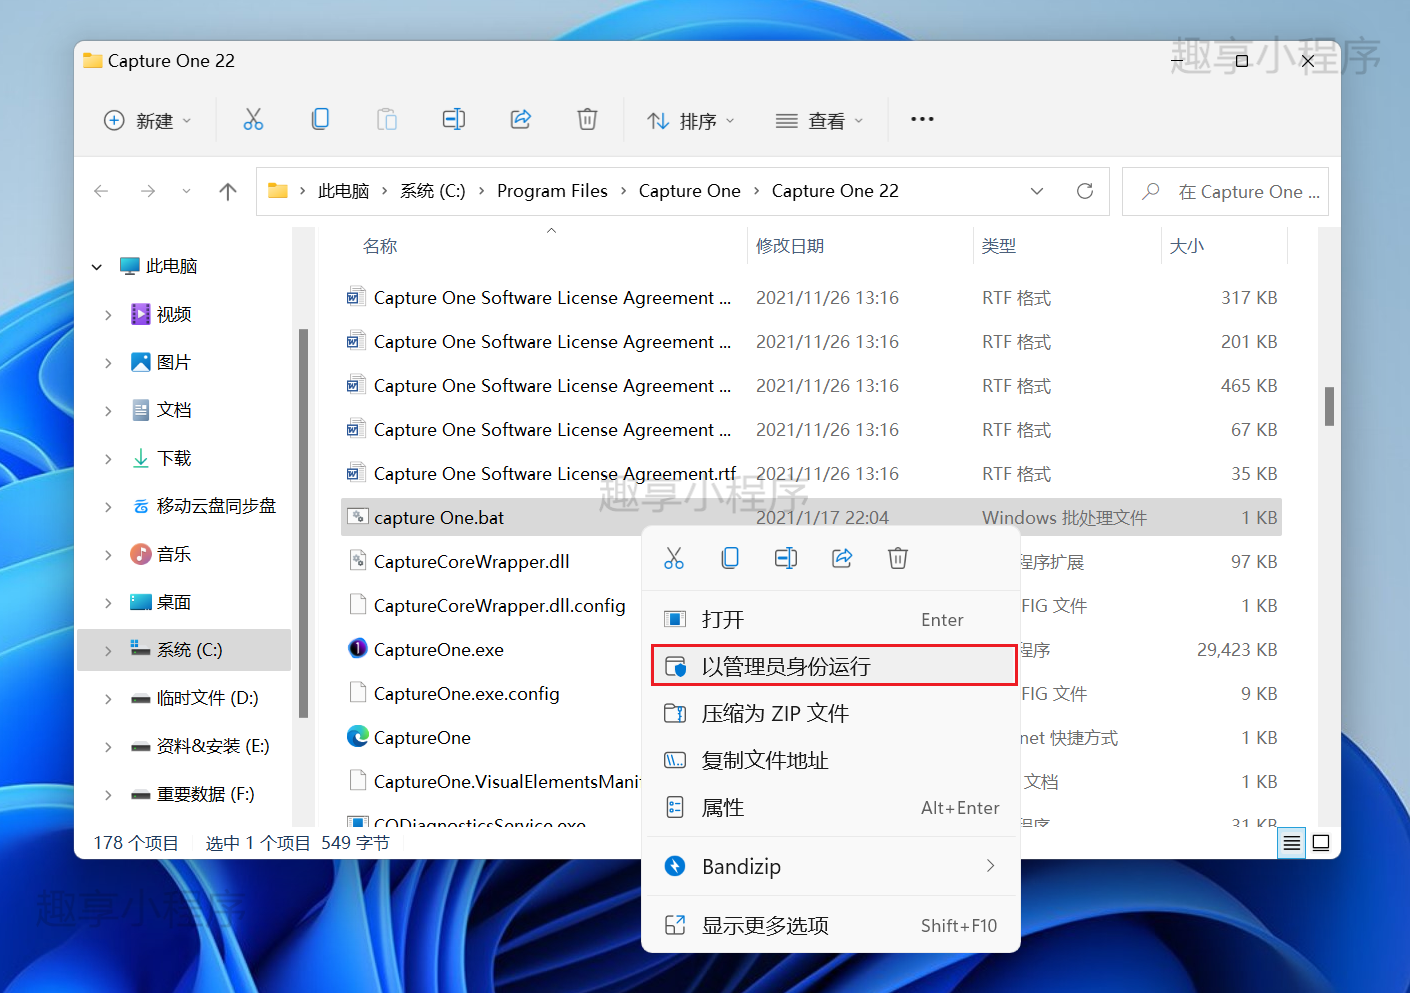Click the search box 在 Capture One
The width and height of the screenshot is (1410, 993).
pos(1225,191)
